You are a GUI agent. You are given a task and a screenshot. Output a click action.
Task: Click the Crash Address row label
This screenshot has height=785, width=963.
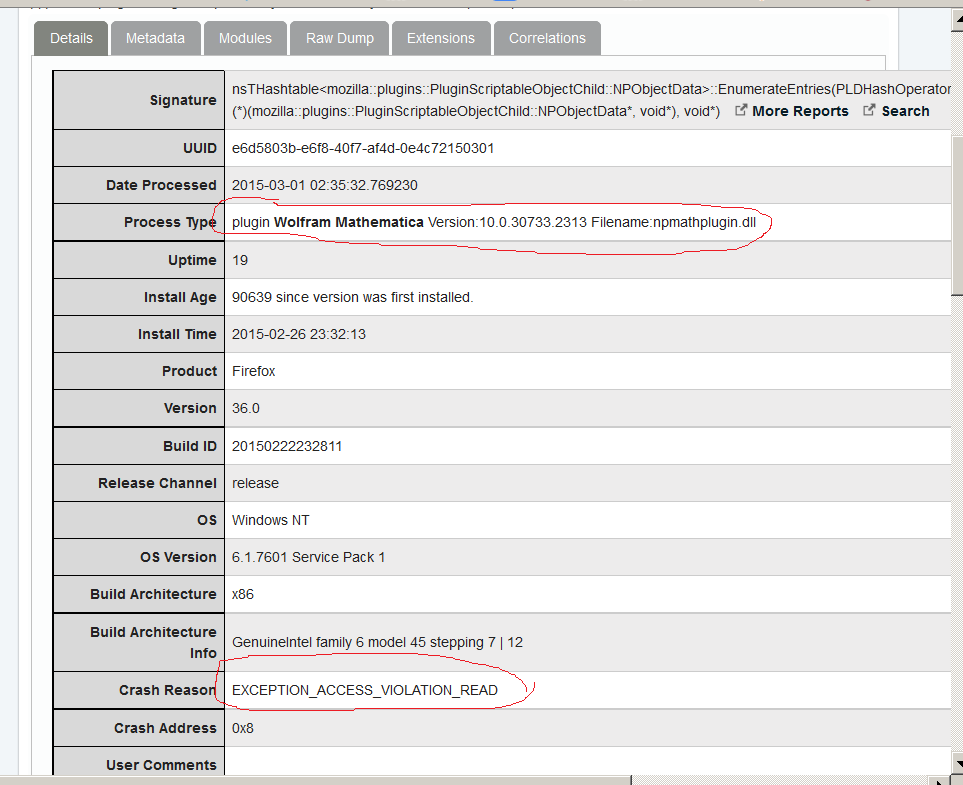pos(165,728)
